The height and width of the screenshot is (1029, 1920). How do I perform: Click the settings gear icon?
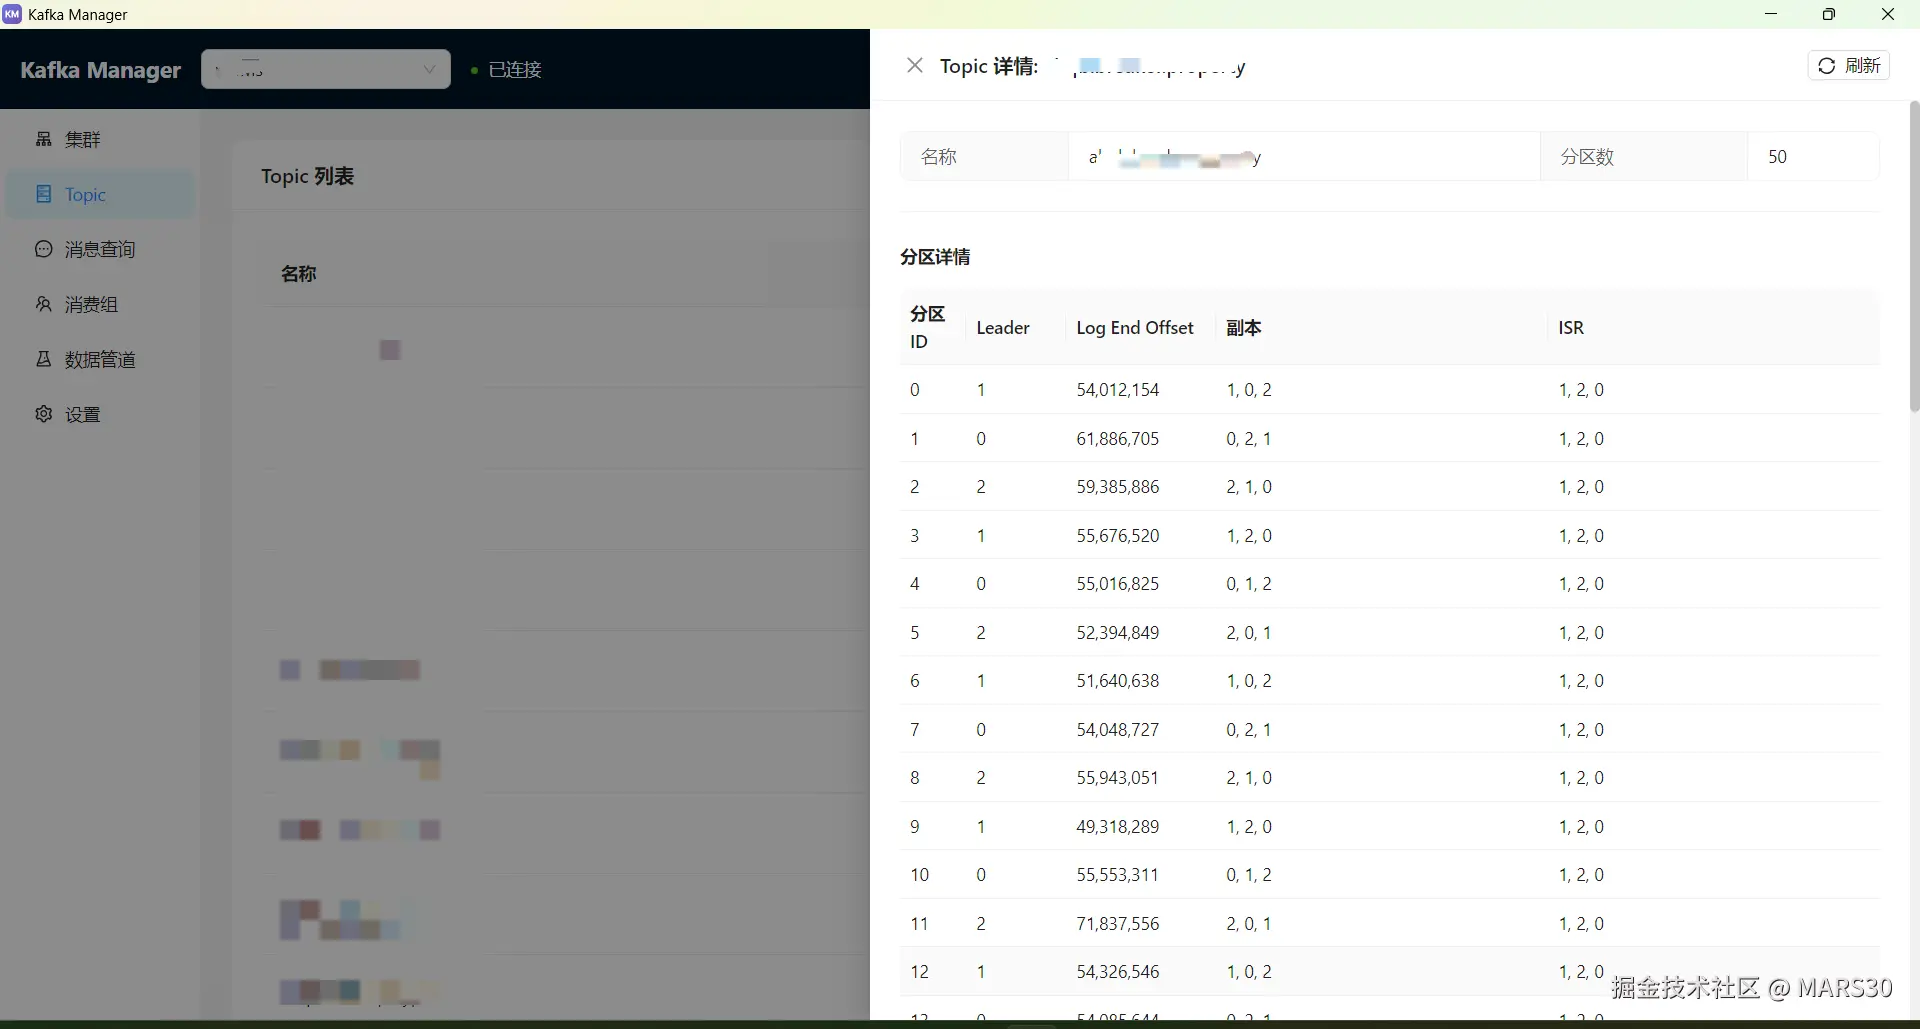(x=44, y=414)
